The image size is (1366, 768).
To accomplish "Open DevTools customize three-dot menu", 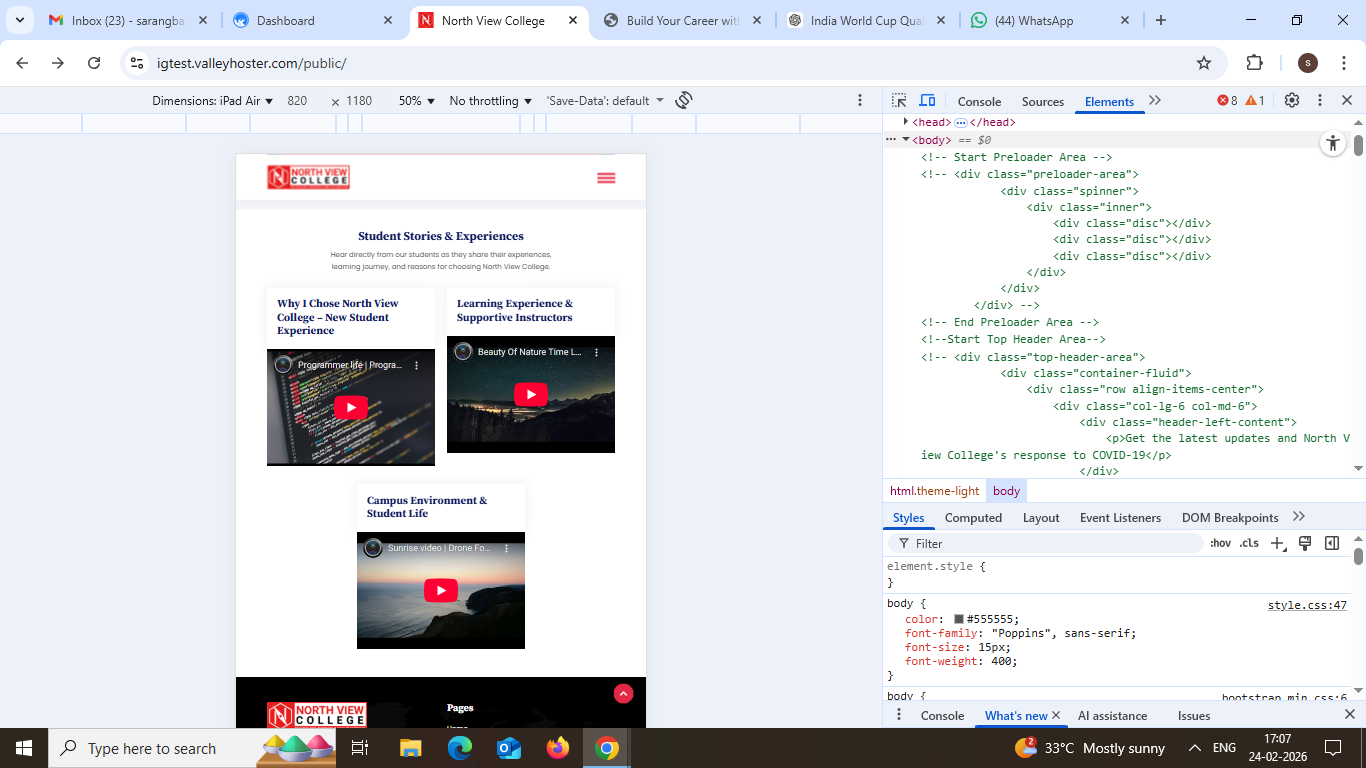I will (1320, 101).
